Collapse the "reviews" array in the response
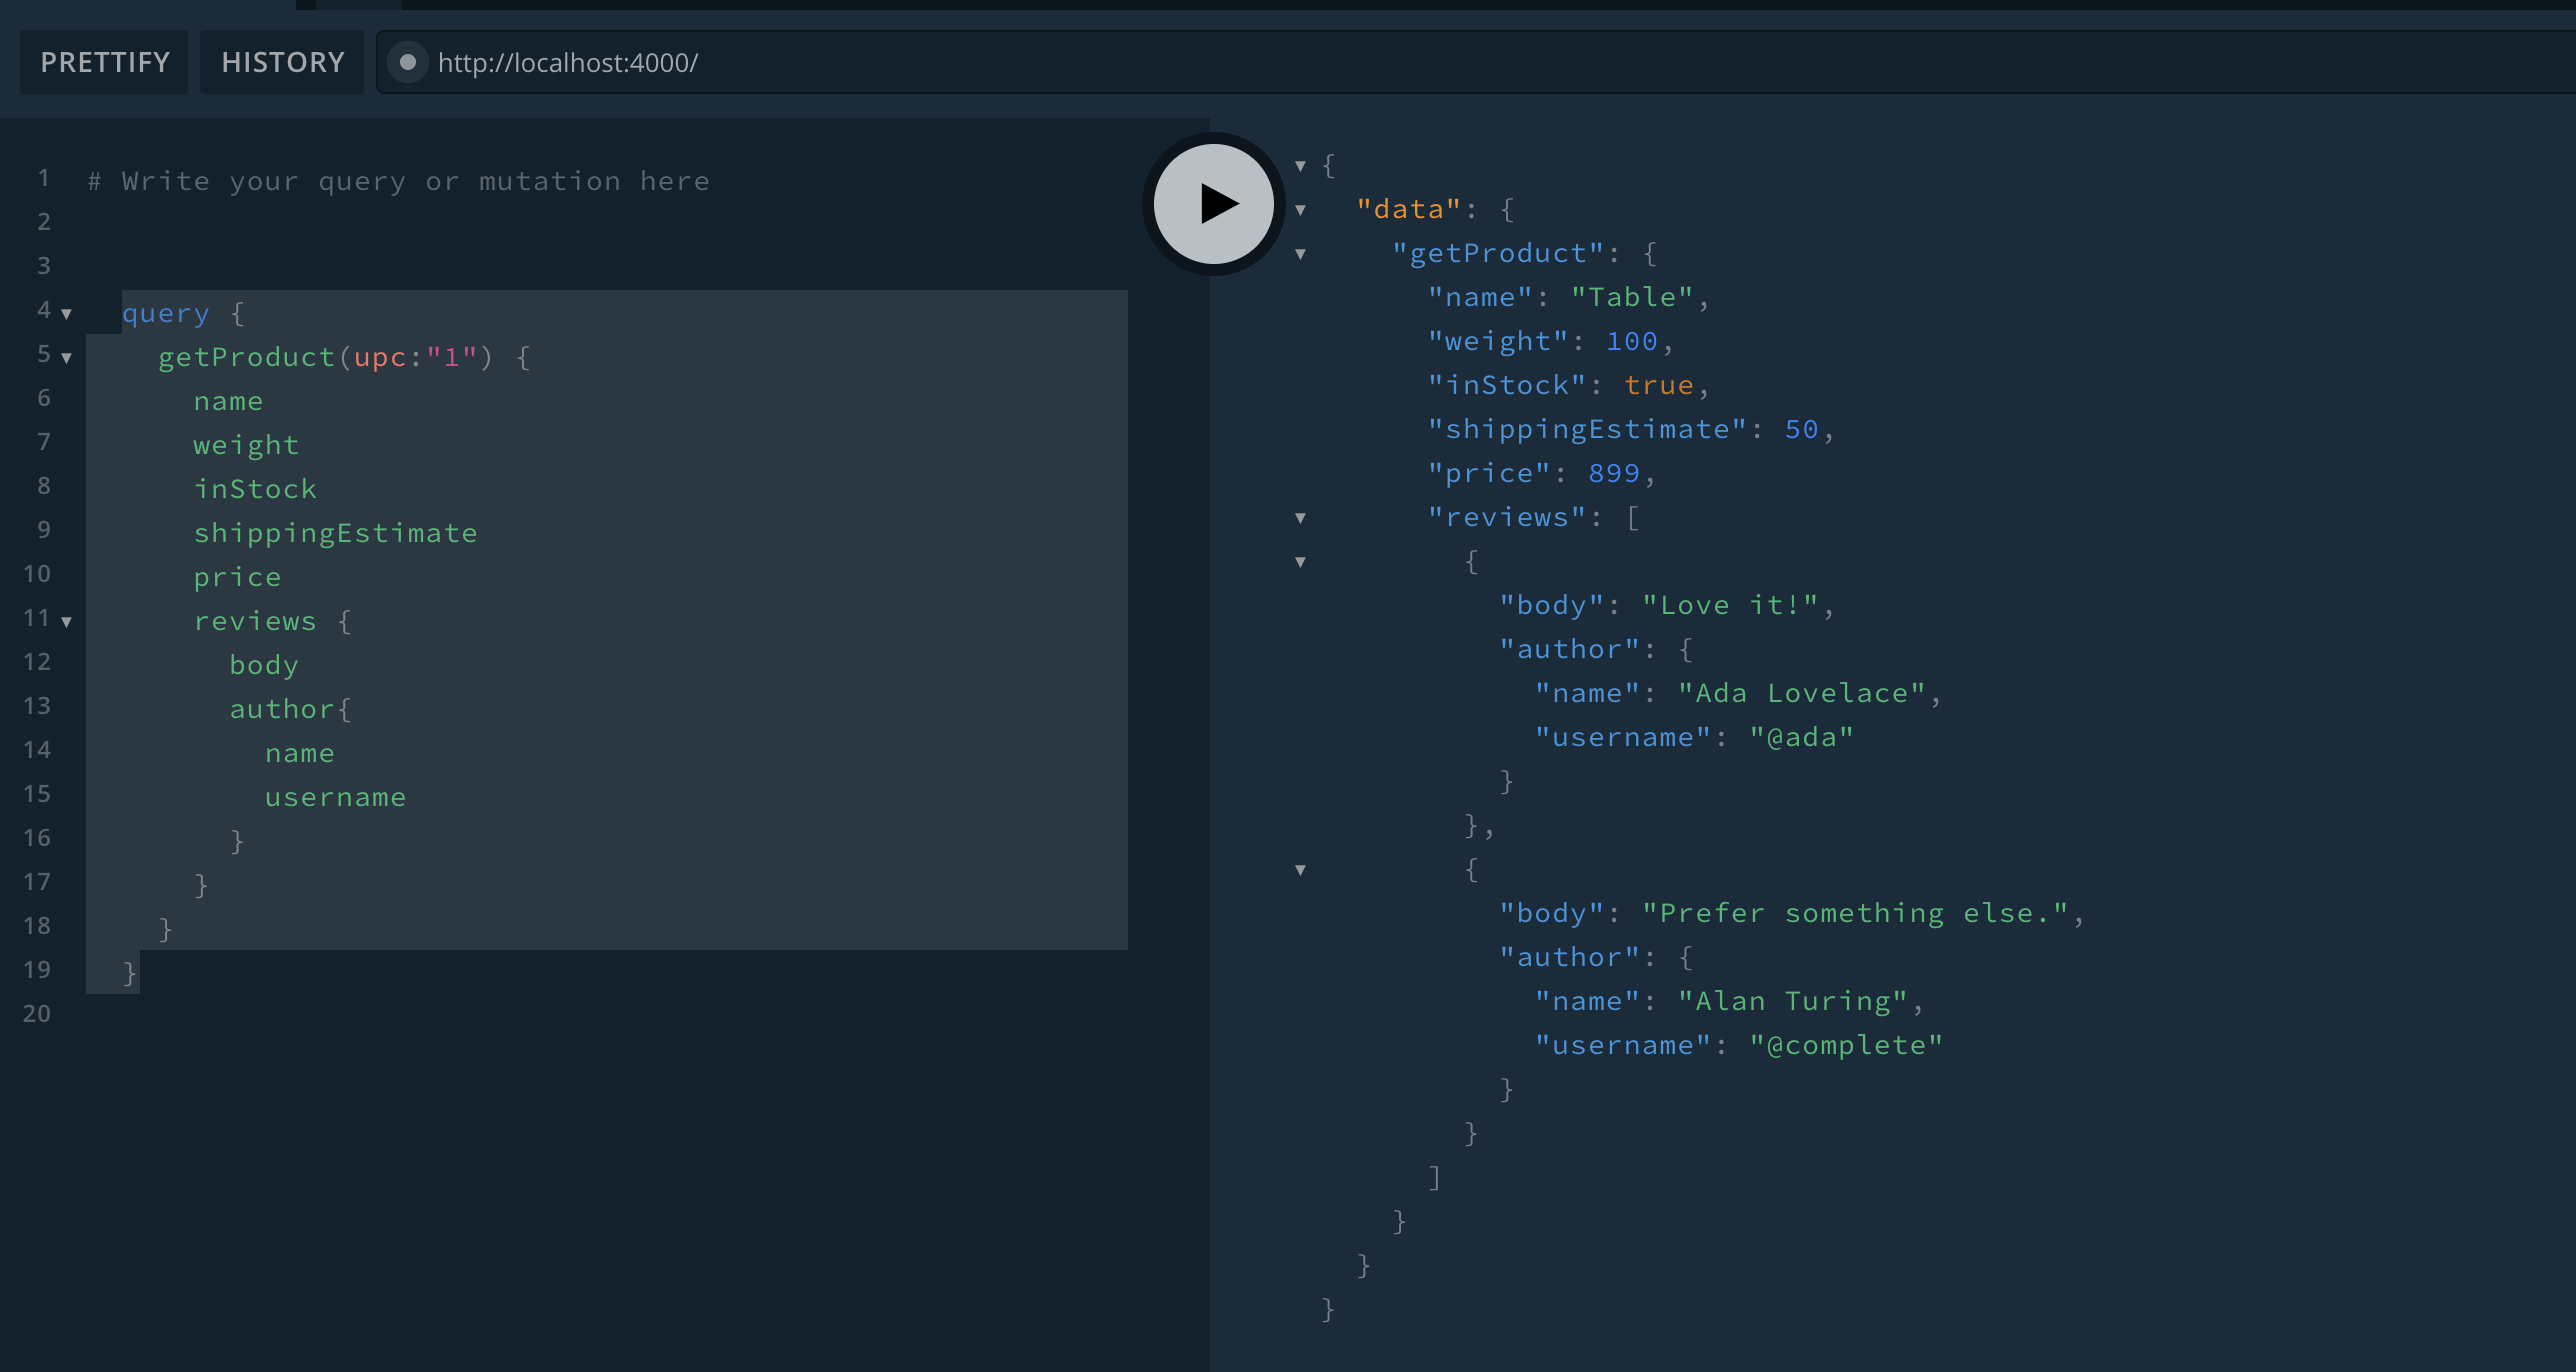The image size is (2576, 1372). click(x=1300, y=518)
